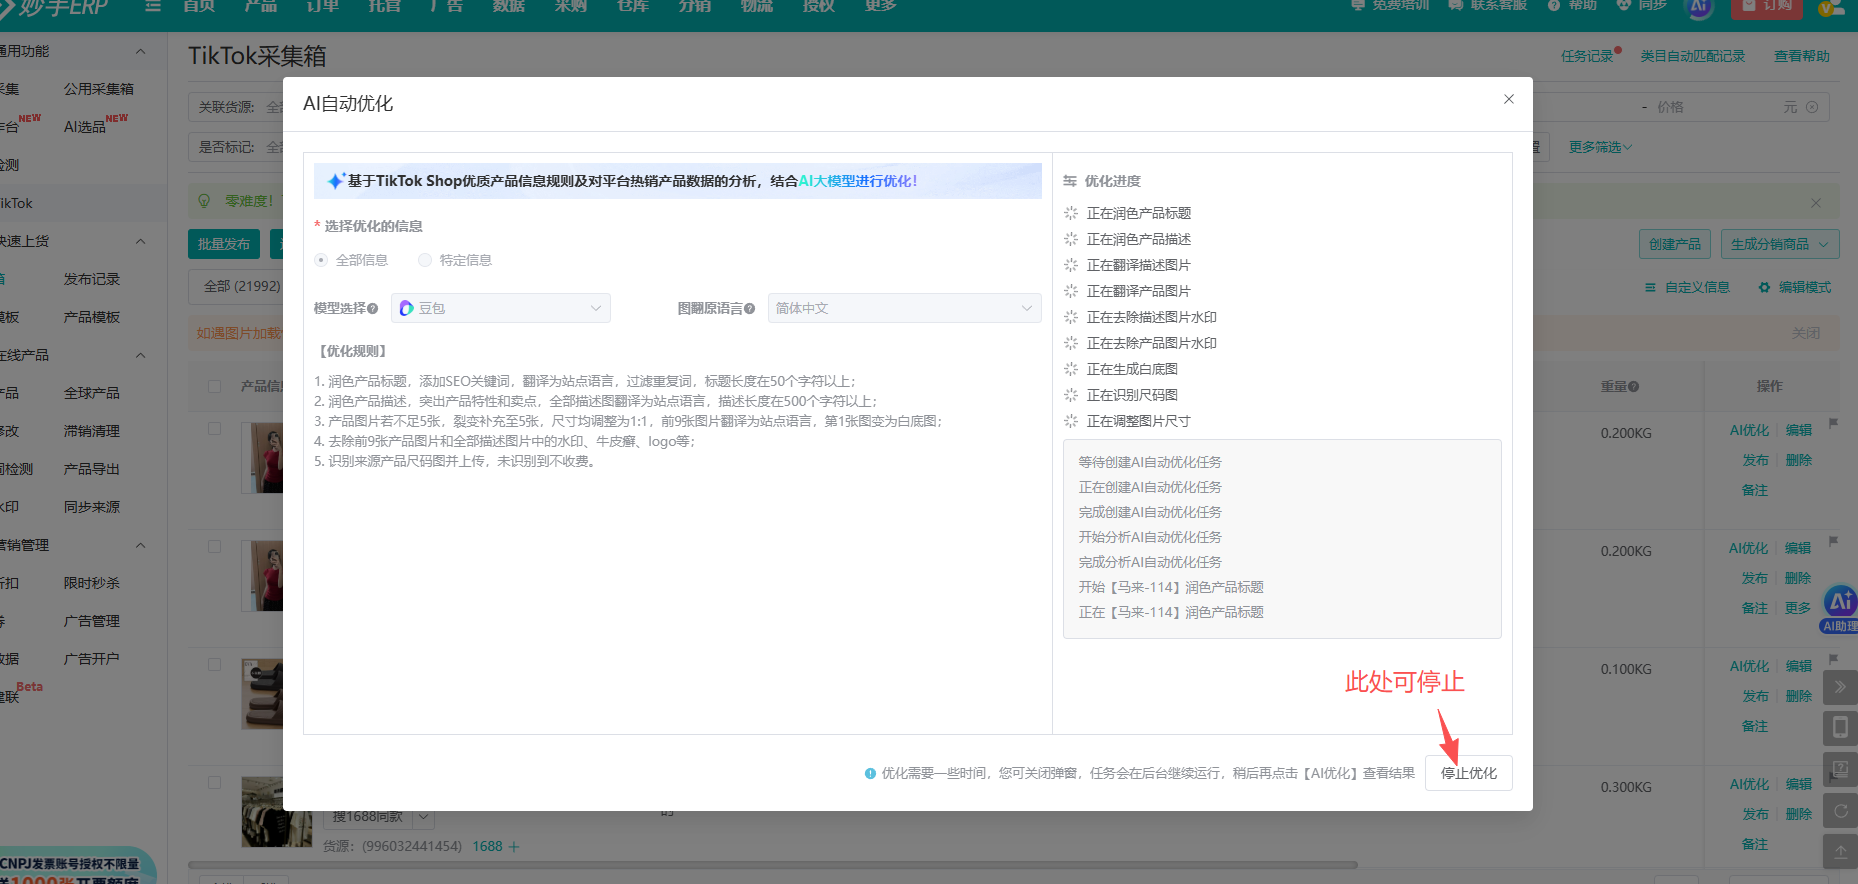Click the mobile phone icon on right edge
1858x884 pixels.
(1840, 728)
